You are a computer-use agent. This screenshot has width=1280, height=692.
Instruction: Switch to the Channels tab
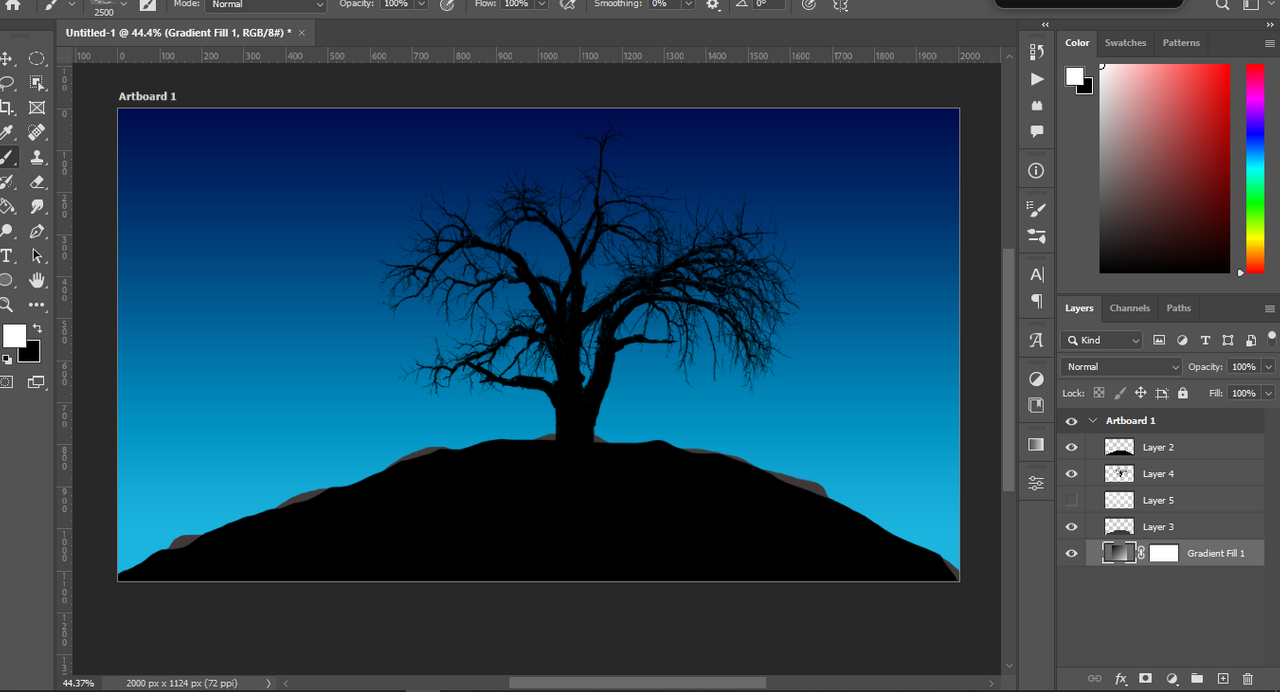click(x=1129, y=308)
